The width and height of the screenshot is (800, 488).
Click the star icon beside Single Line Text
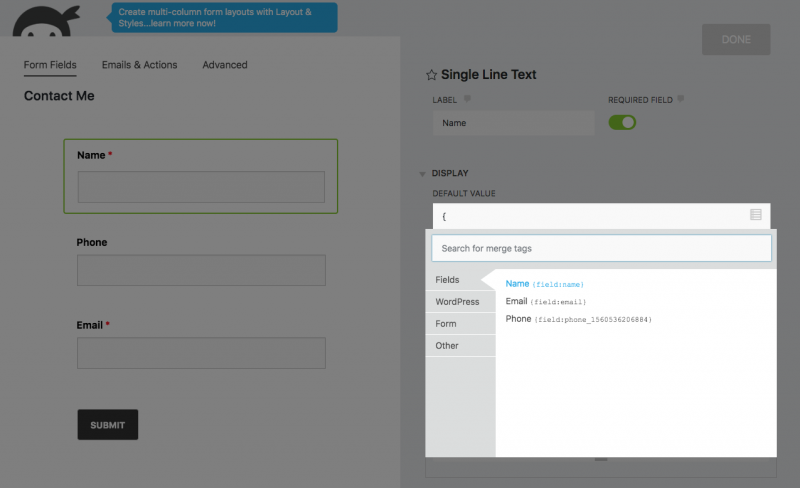pos(431,75)
